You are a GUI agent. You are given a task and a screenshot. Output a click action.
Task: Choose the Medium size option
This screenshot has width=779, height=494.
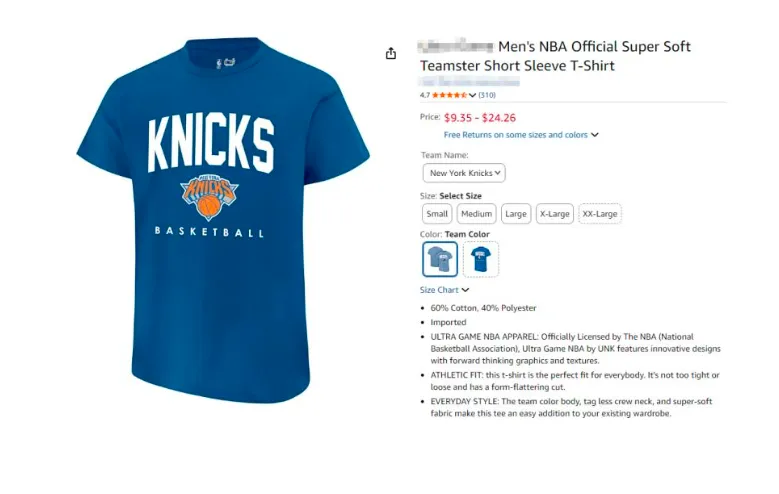(476, 214)
